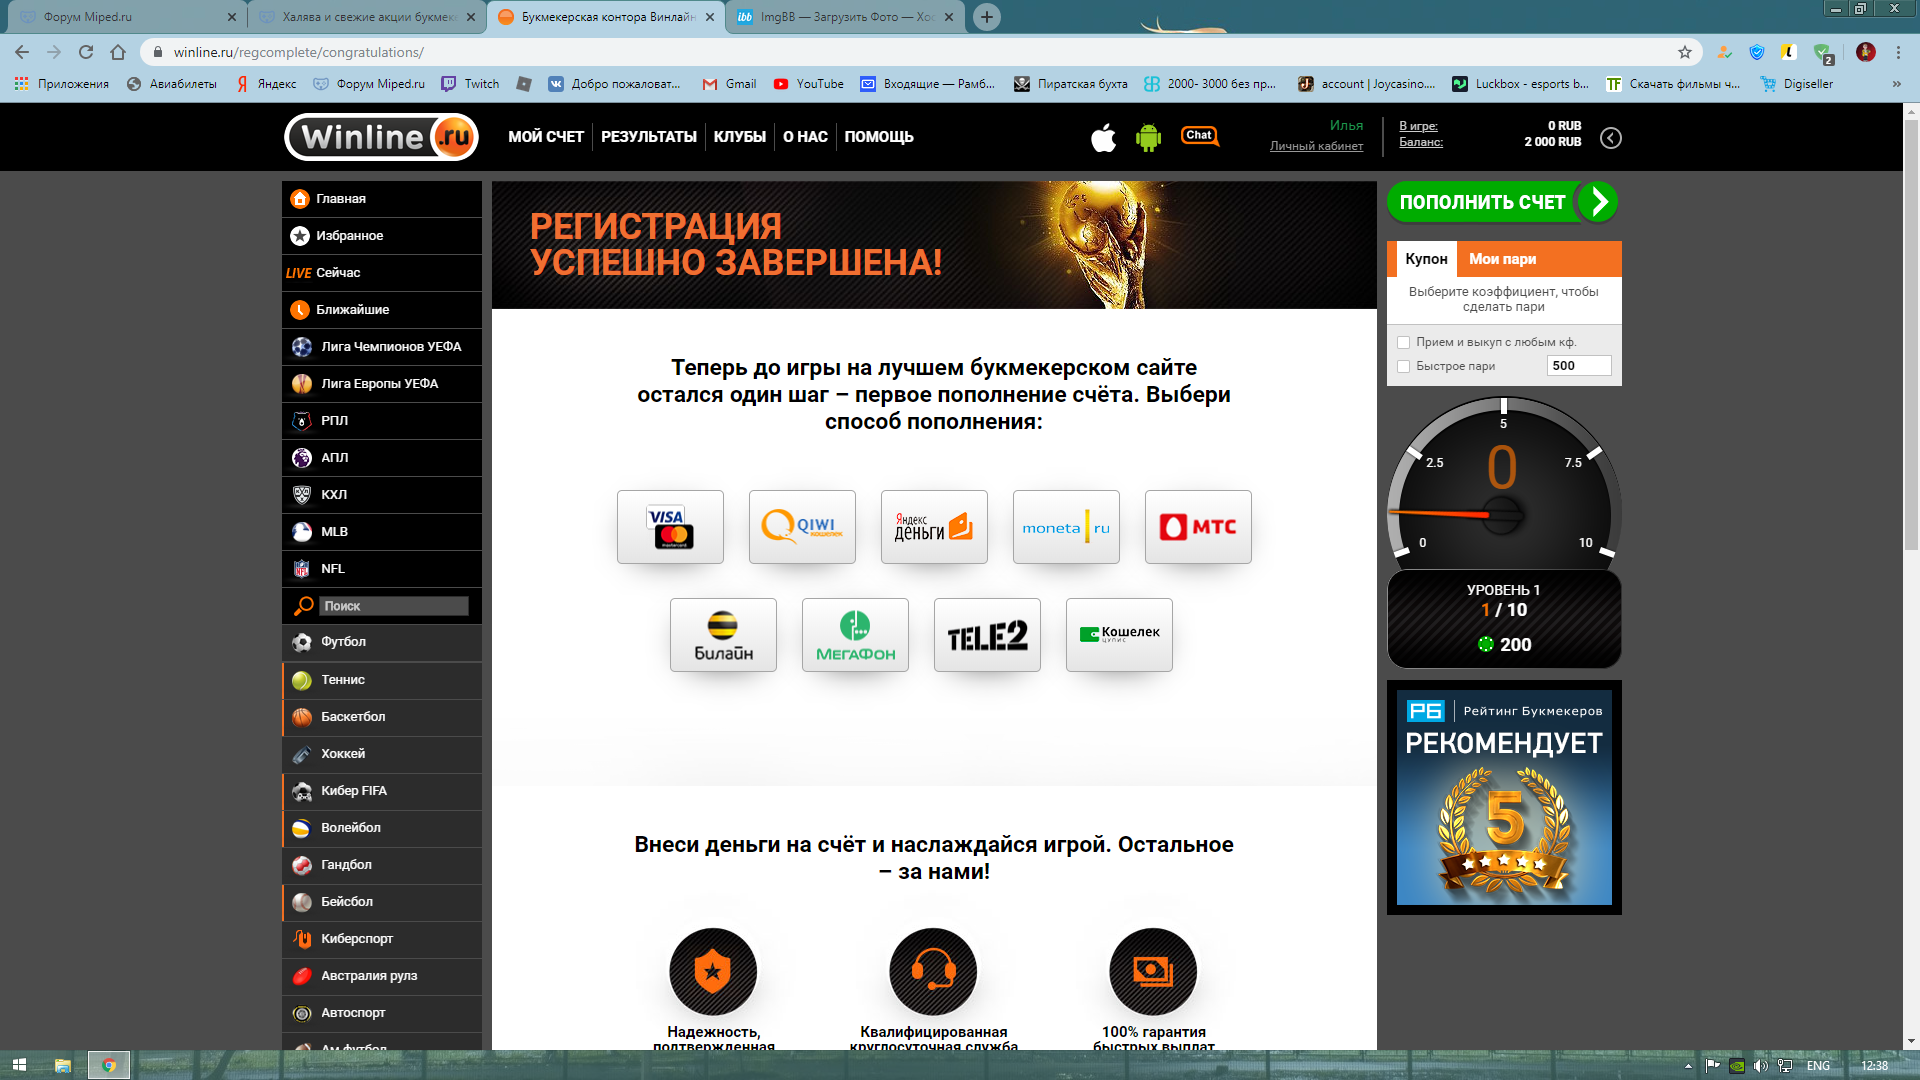
Task: Expand the bookmarks bar overflow chevron
Action: click(x=1896, y=84)
